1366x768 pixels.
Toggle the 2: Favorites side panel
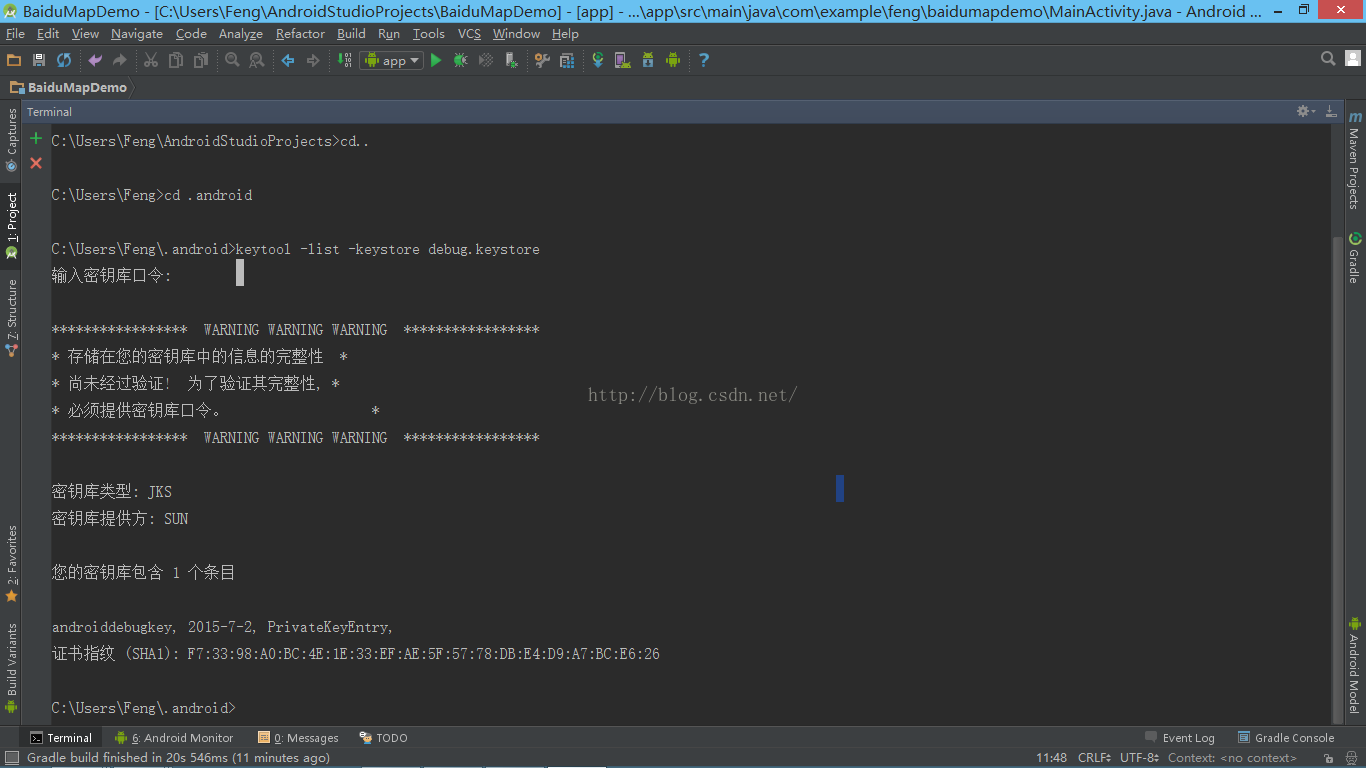(11, 563)
